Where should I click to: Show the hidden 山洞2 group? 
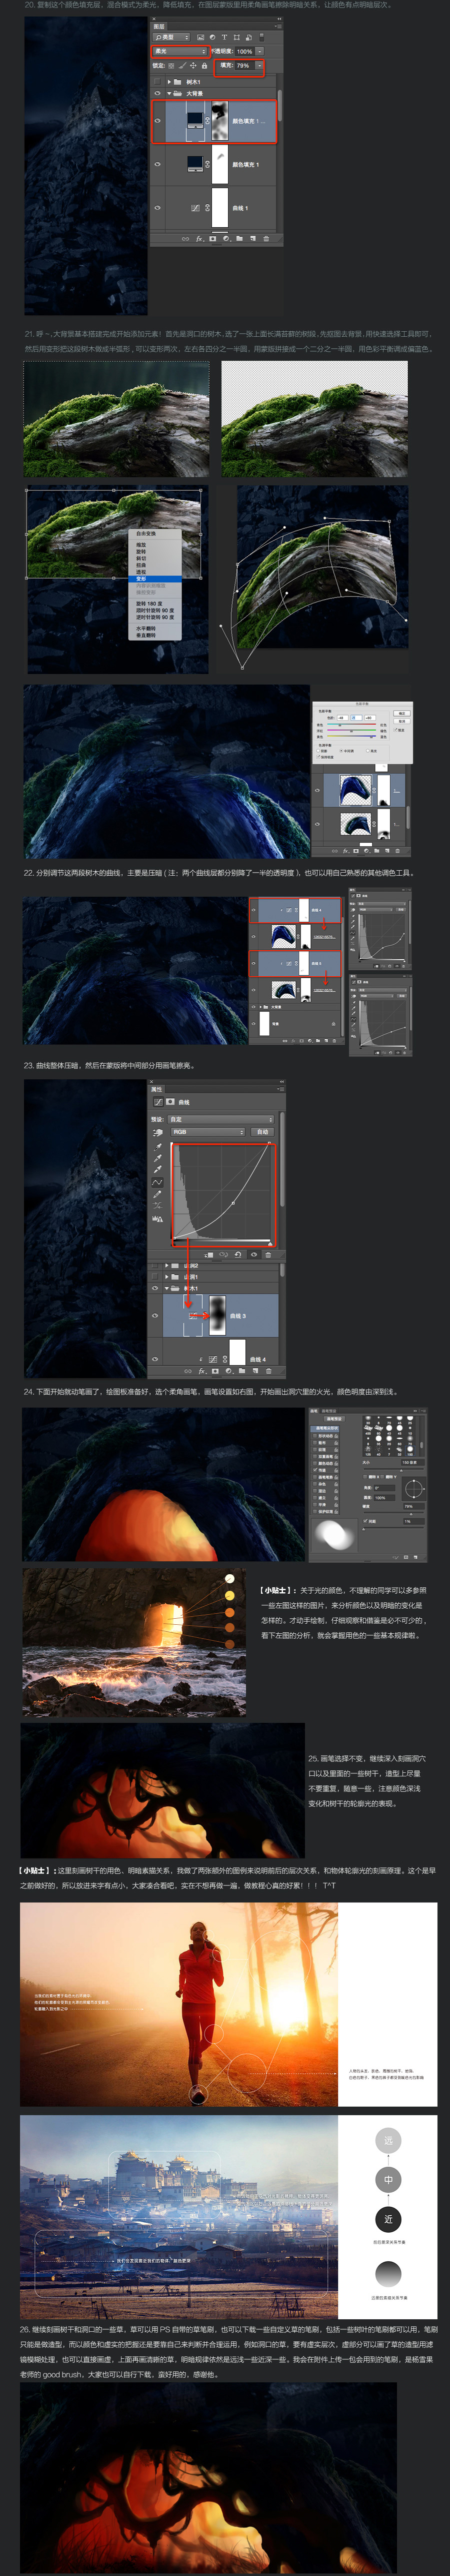coord(155,1266)
